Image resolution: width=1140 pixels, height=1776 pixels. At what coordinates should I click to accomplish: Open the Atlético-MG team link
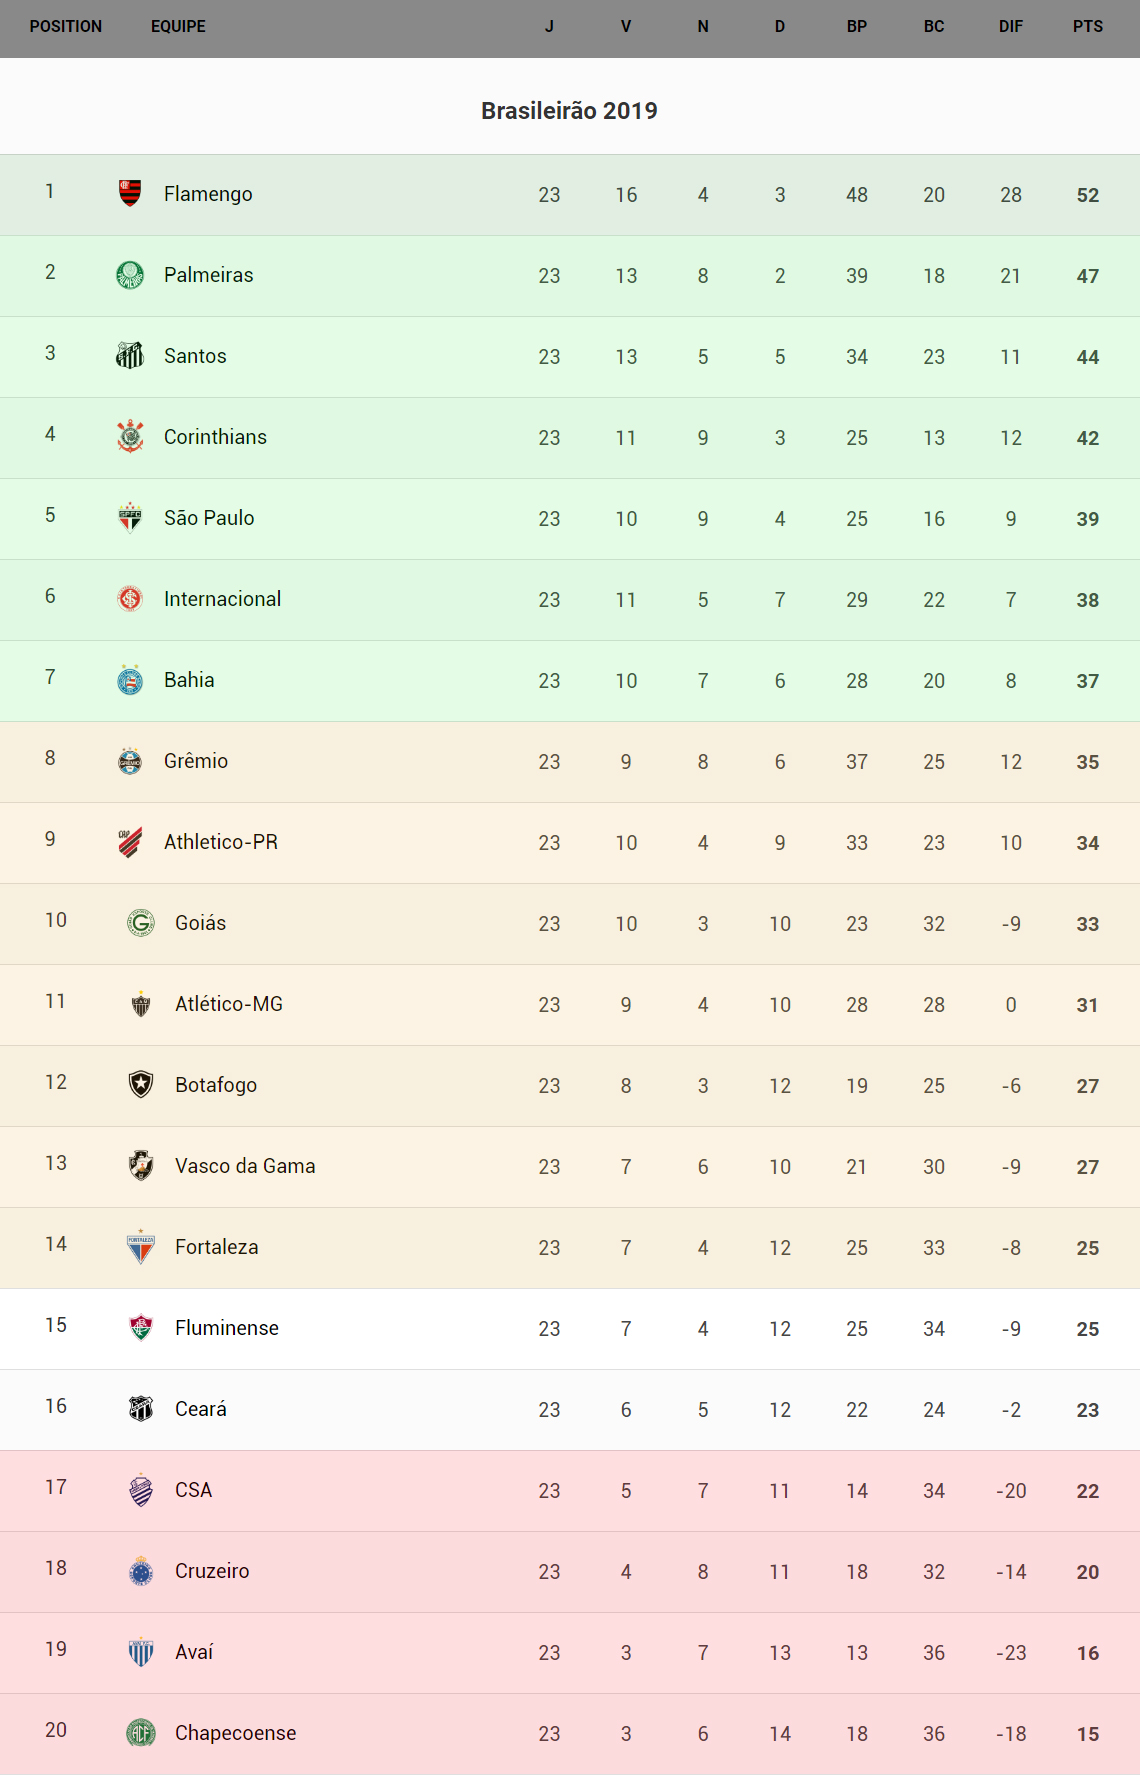(229, 1004)
